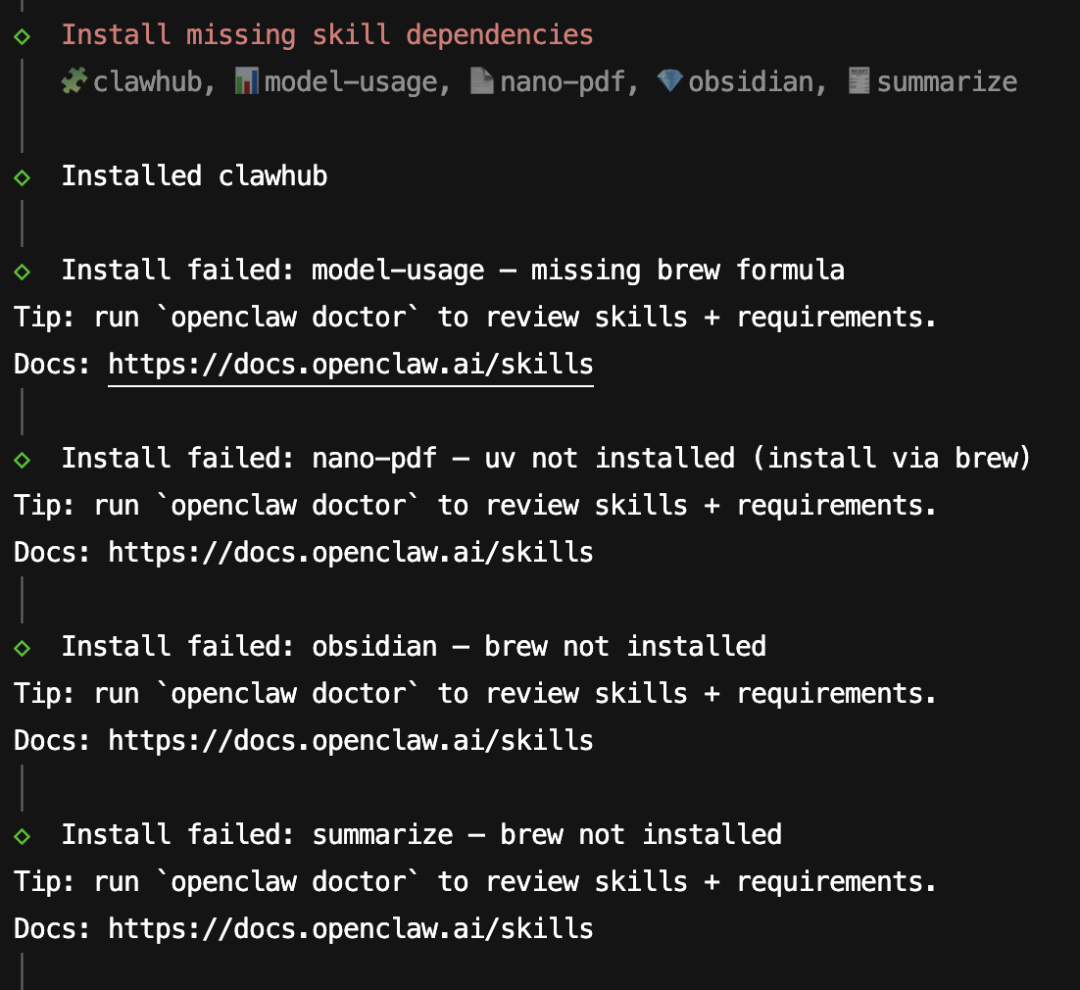Click the page icon beside nano-pdf
Screen dimensions: 1080x990
tap(482, 81)
